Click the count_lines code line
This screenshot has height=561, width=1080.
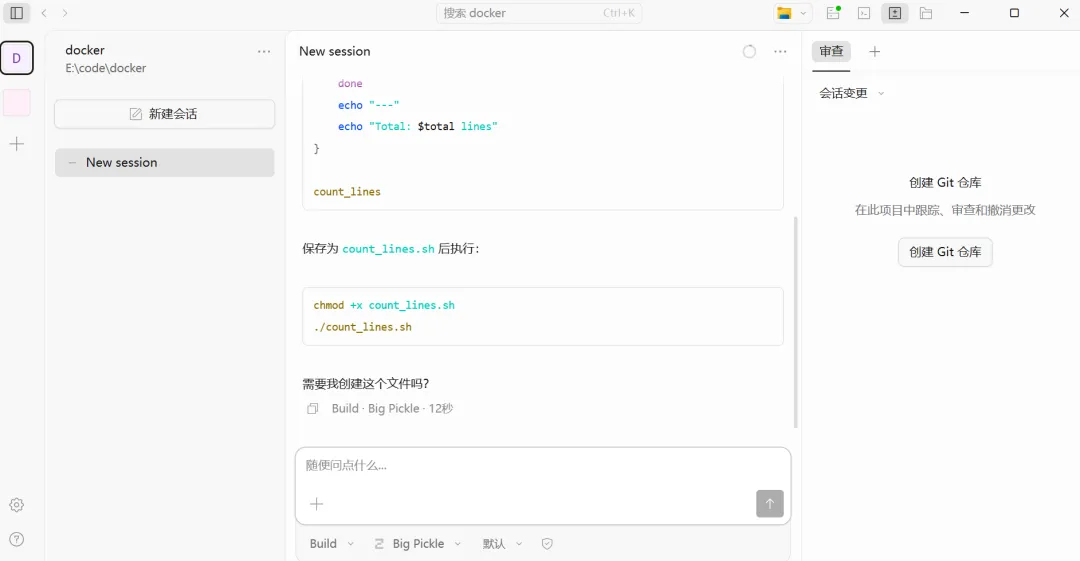point(347,192)
